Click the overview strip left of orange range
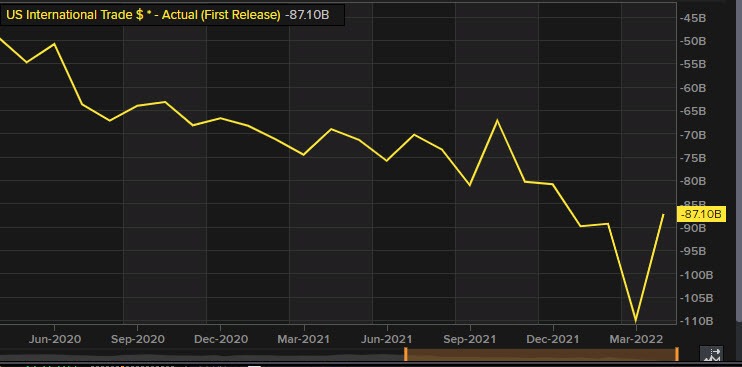Image resolution: width=742 pixels, height=367 pixels. 202,354
